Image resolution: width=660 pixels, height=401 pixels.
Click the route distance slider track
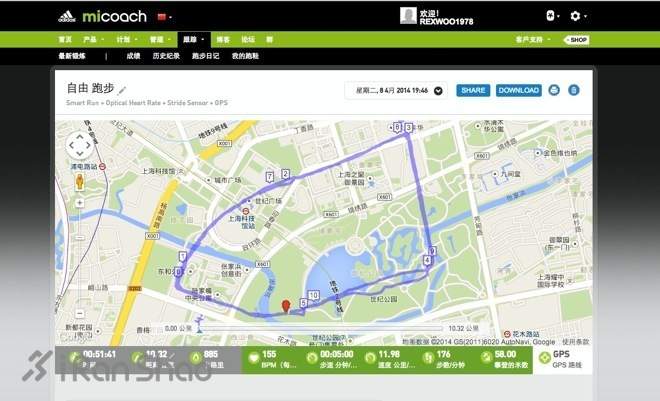(322, 328)
